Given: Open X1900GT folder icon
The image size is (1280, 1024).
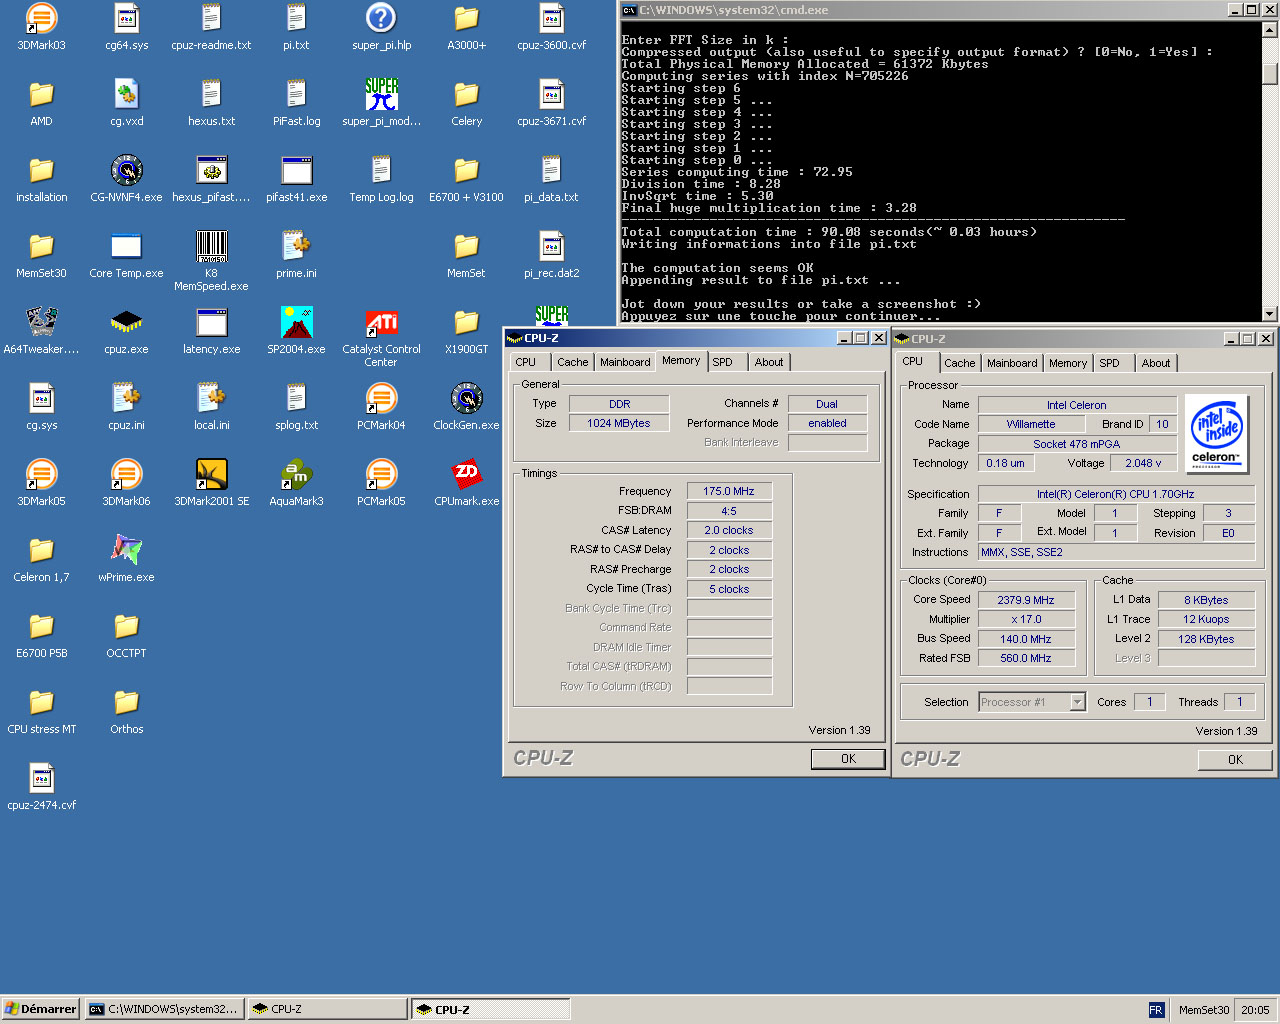Looking at the screenshot, I should tap(466, 322).
